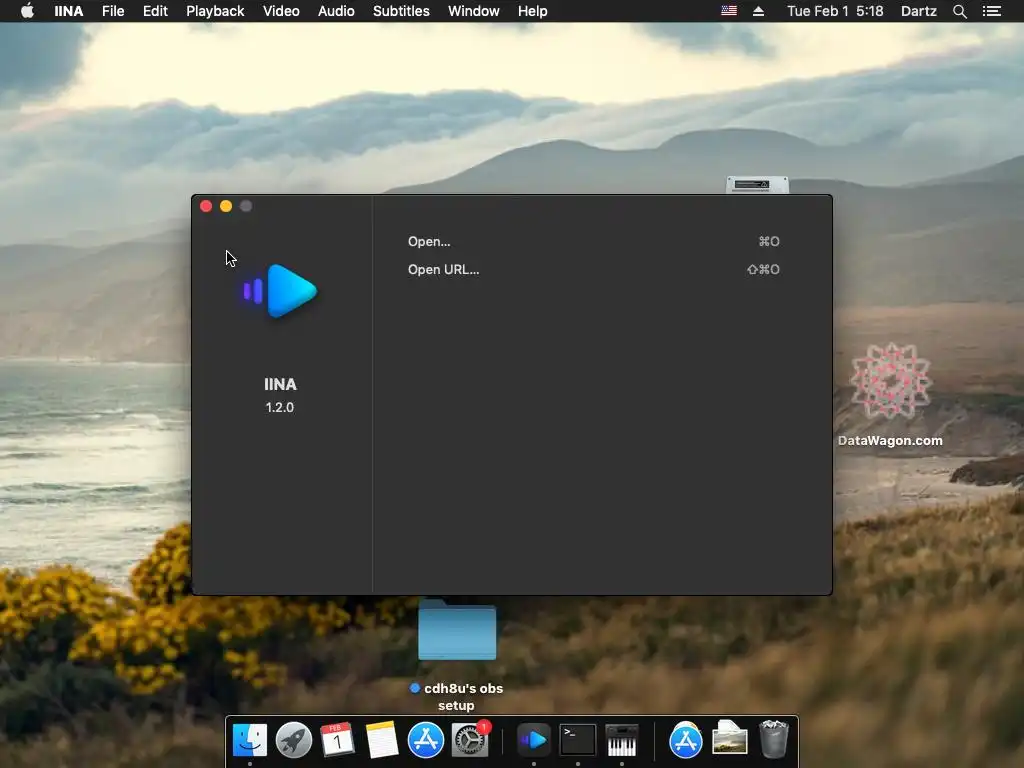Screen dimensions: 1024x768
Task: Click the date and time in menu bar
Action: [x=835, y=11]
